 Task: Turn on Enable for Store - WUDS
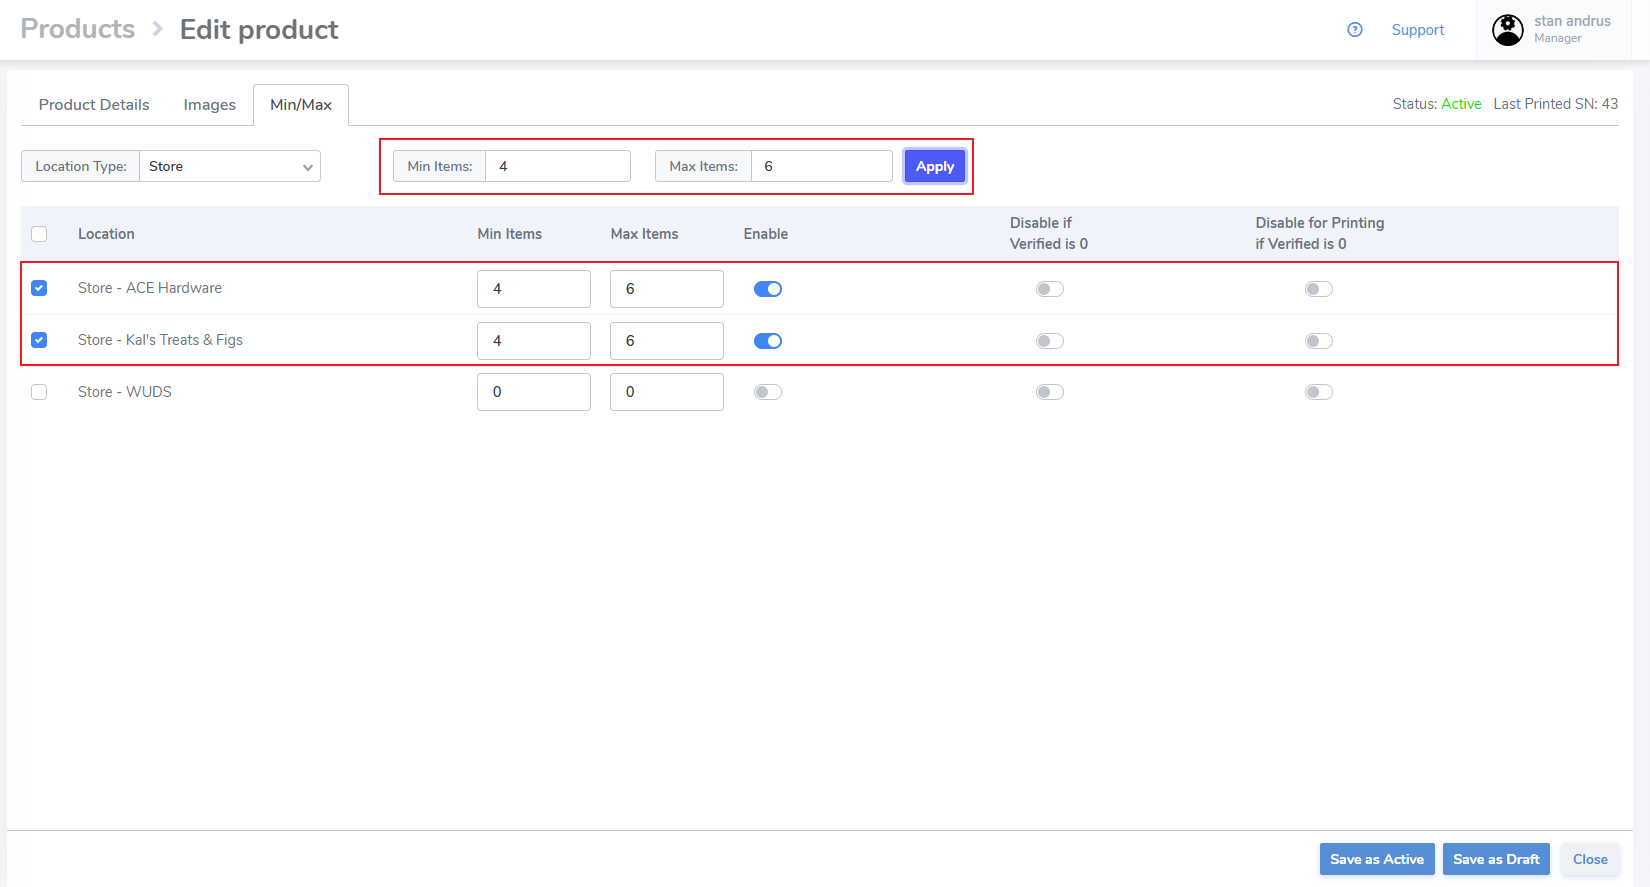768,392
